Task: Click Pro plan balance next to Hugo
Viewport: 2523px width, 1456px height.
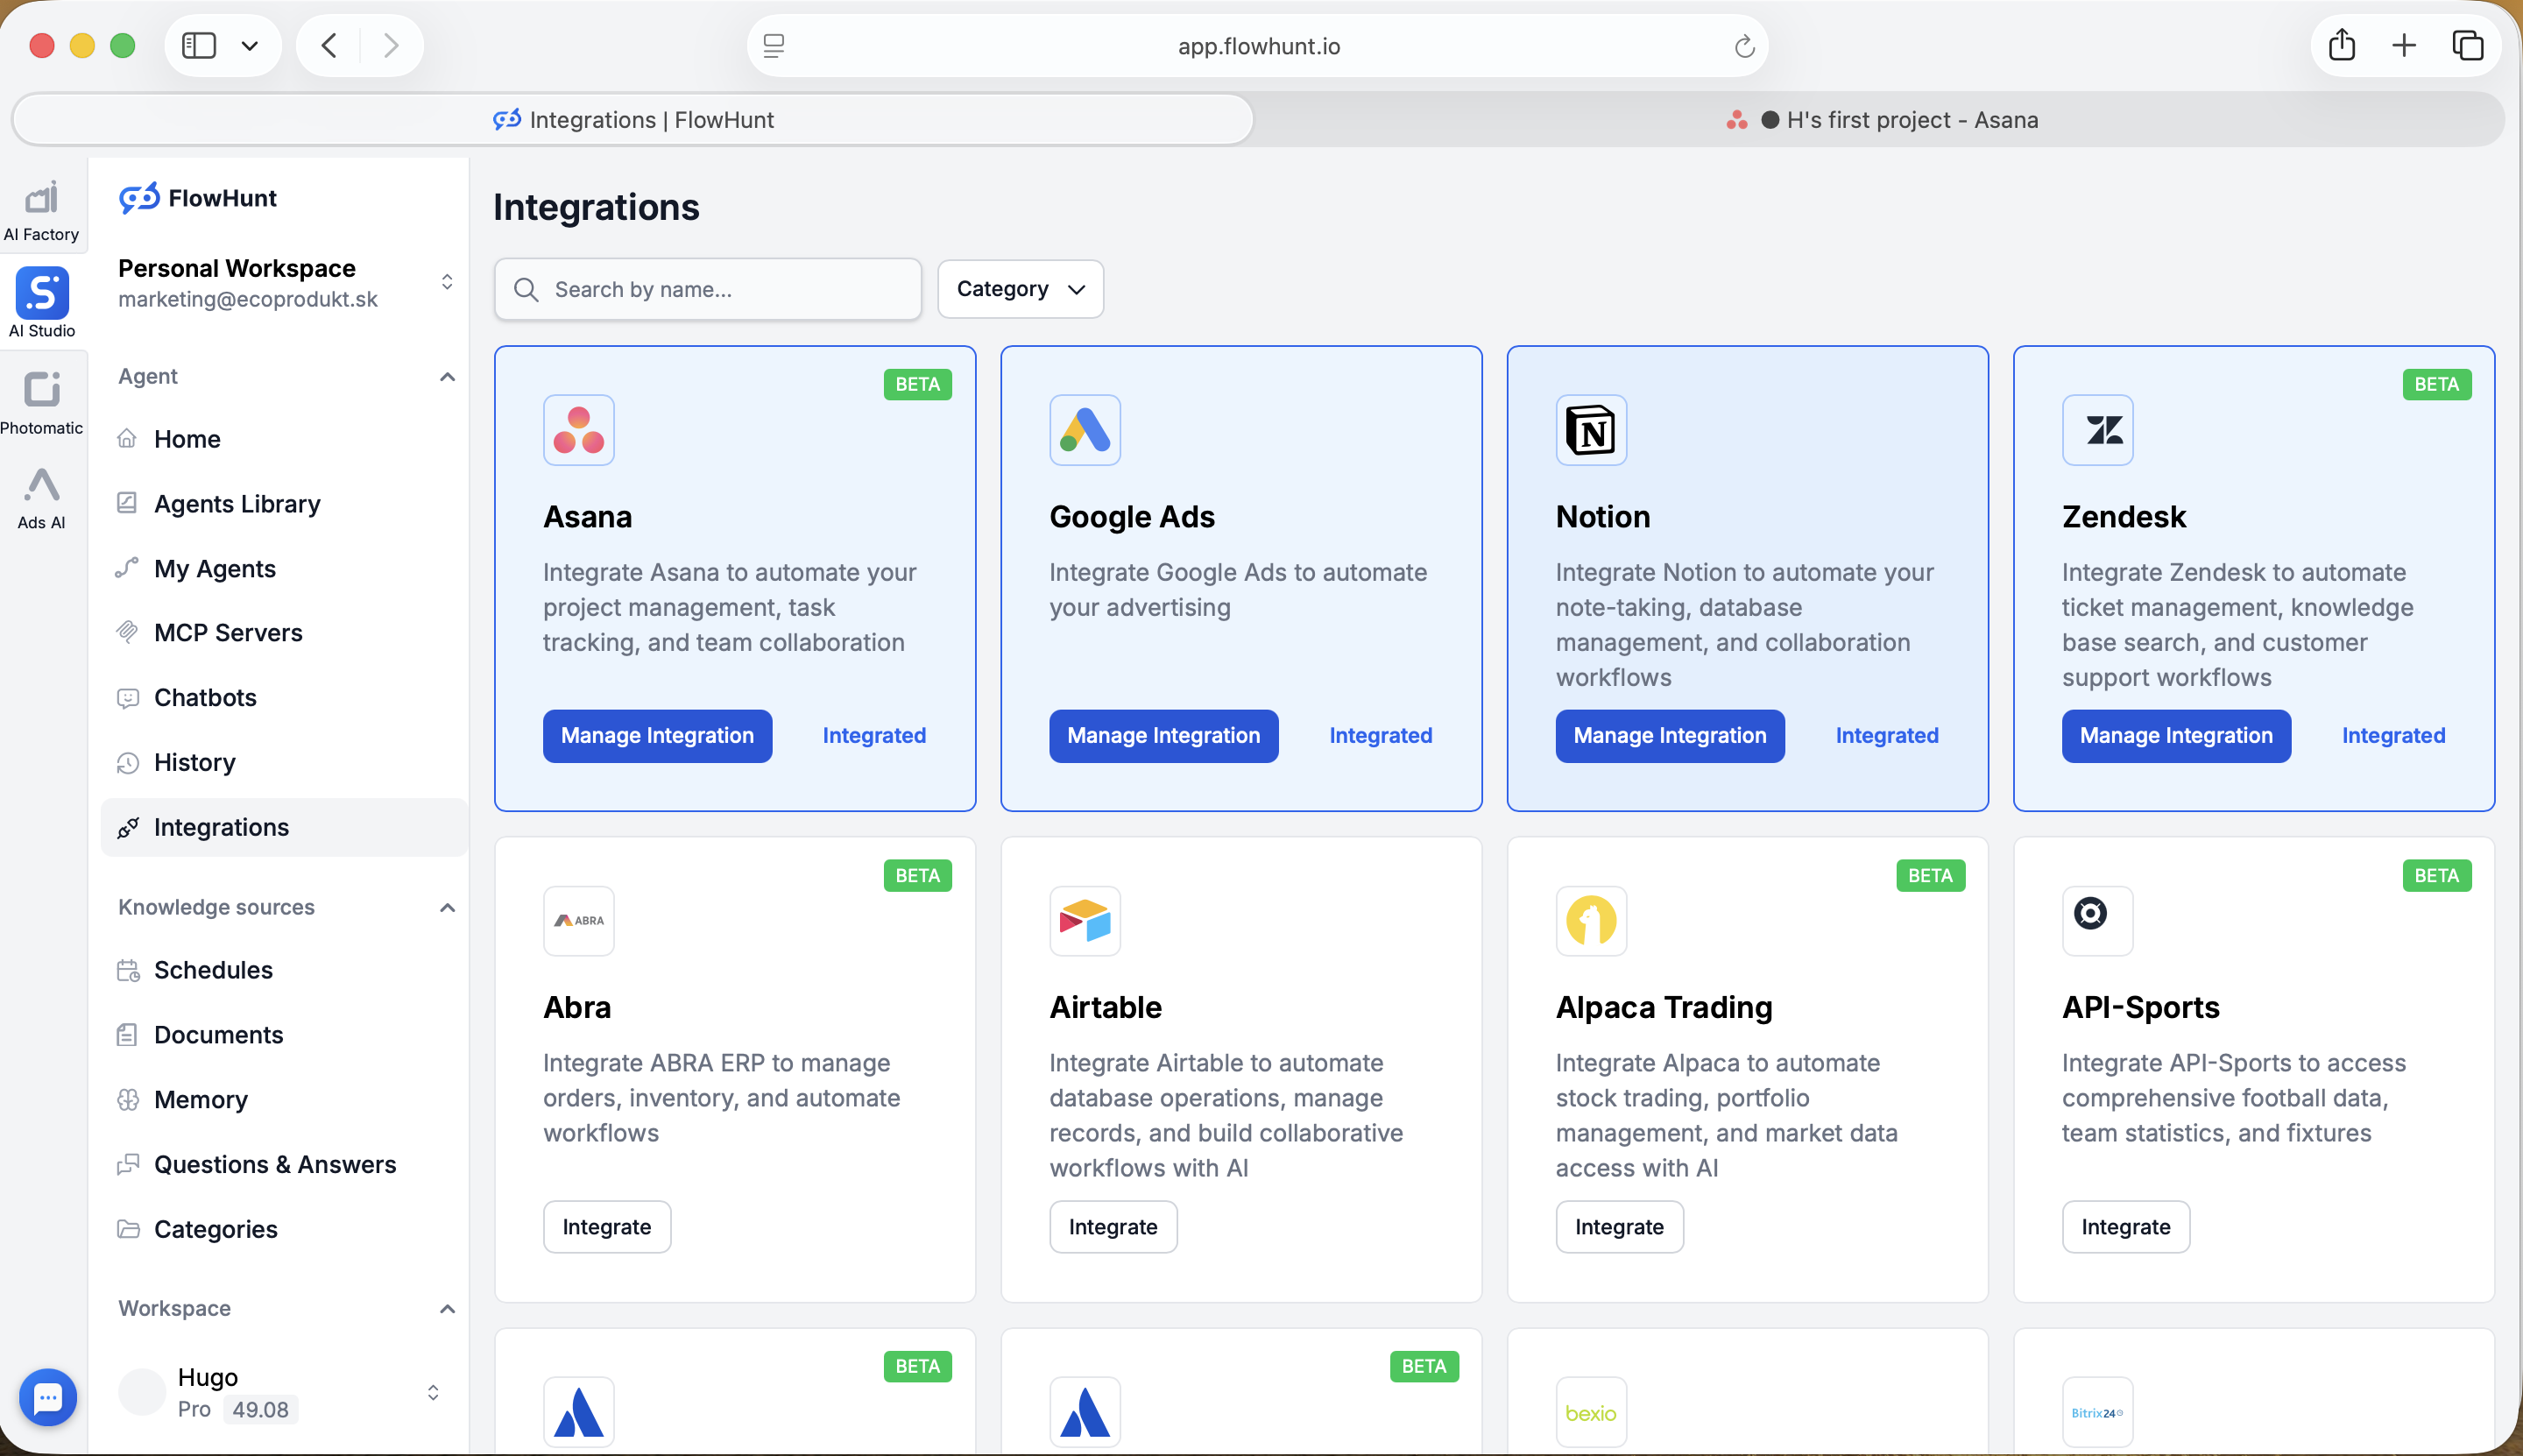Action: pos(258,1409)
